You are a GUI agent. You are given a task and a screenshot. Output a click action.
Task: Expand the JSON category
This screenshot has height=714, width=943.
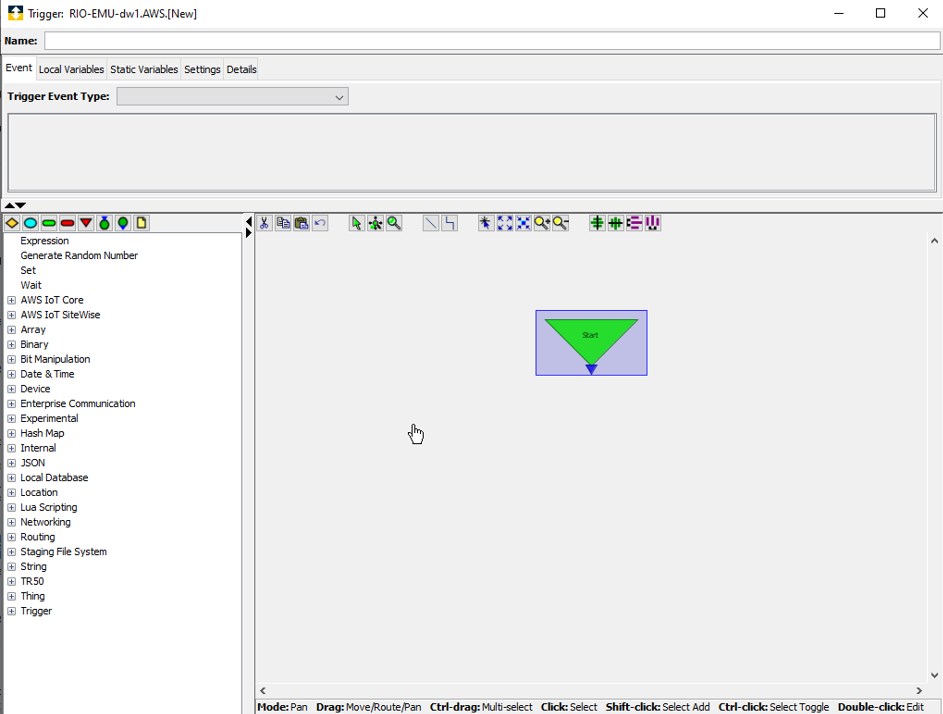(11, 463)
